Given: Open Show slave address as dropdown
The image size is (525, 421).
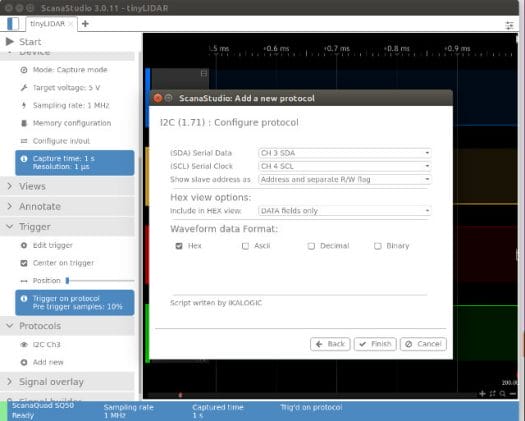Looking at the screenshot, I should click(345, 180).
